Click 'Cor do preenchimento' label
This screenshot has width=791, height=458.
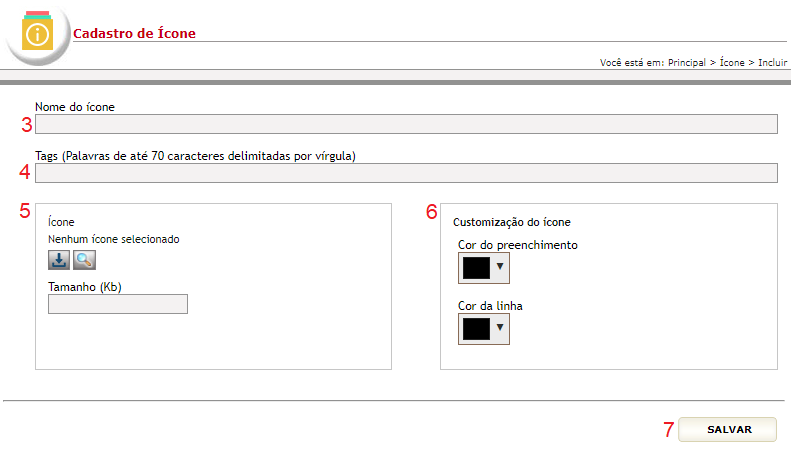tap(518, 245)
